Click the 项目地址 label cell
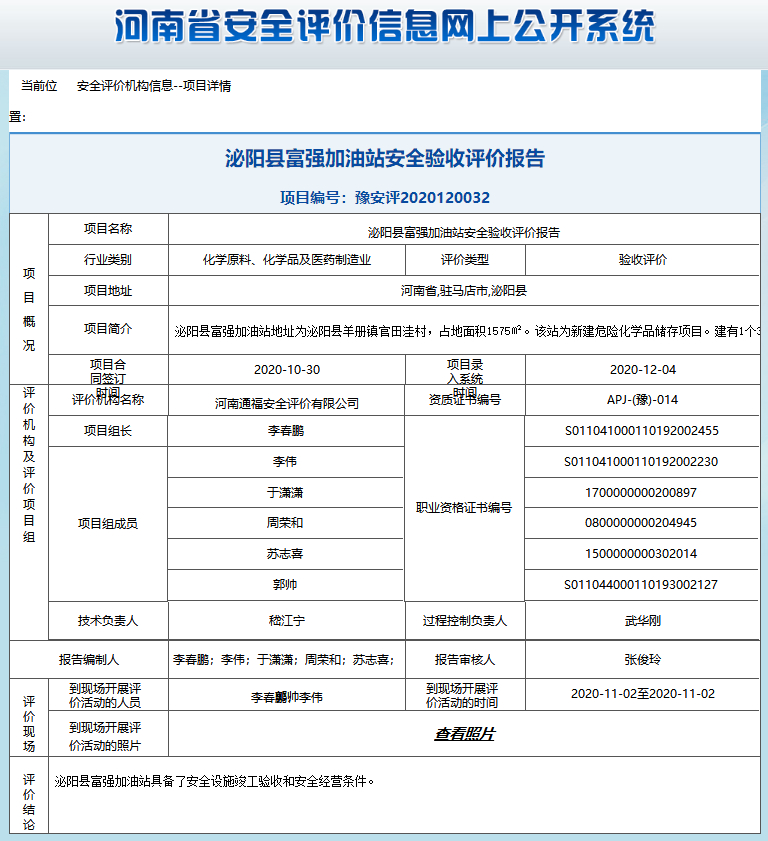Screen dimensions: 768x841 tap(108, 291)
